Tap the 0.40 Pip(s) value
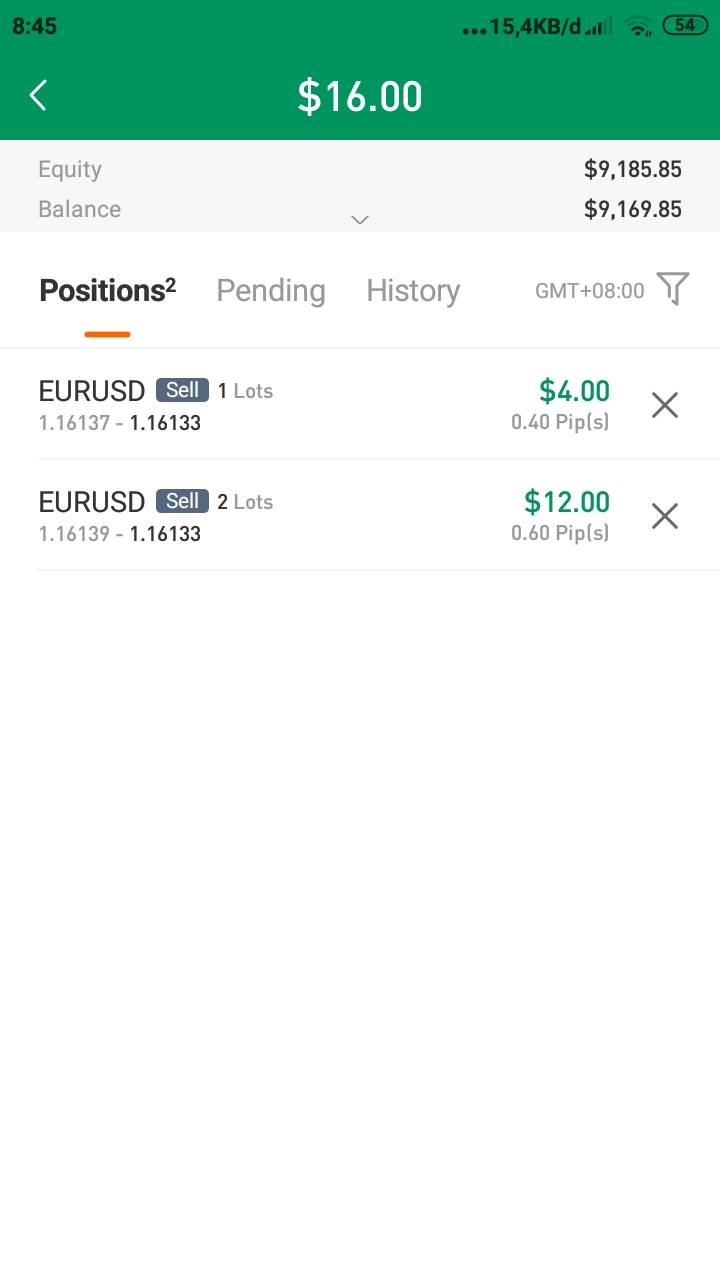The width and height of the screenshot is (720, 1280). (x=560, y=423)
